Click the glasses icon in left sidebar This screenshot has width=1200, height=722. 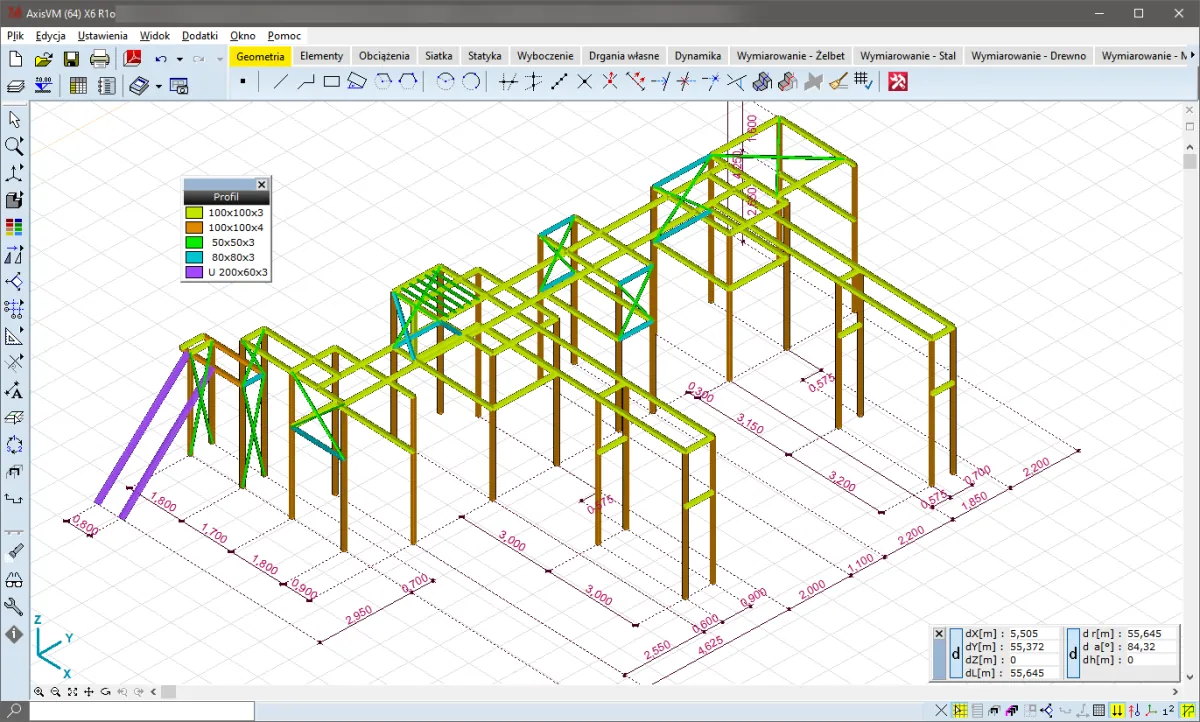14,579
